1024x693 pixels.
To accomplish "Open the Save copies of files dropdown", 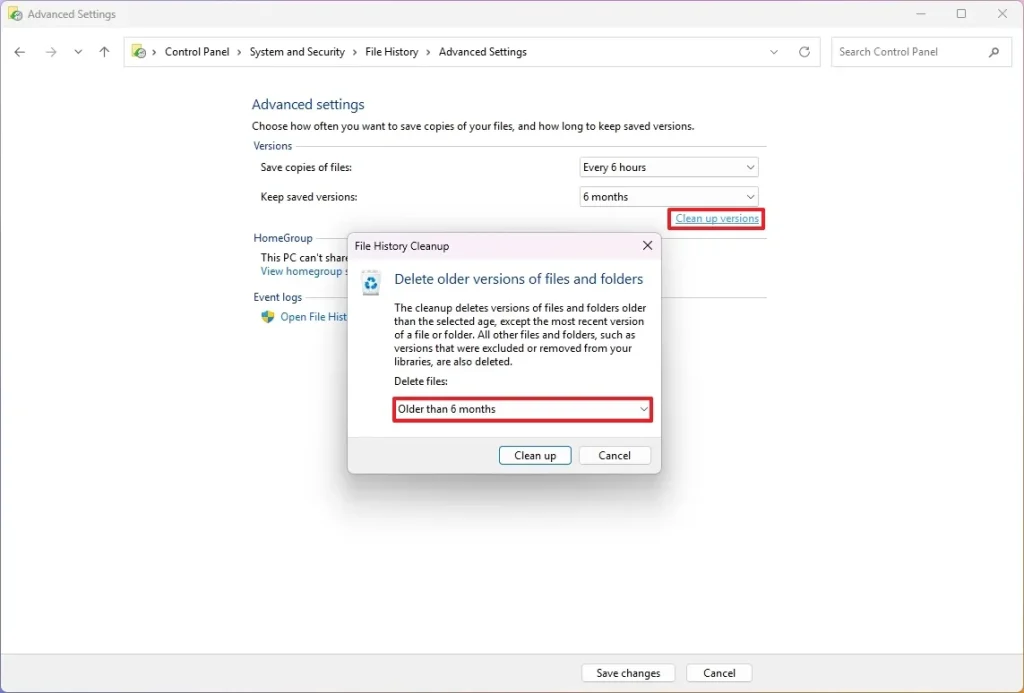I will [x=668, y=168].
